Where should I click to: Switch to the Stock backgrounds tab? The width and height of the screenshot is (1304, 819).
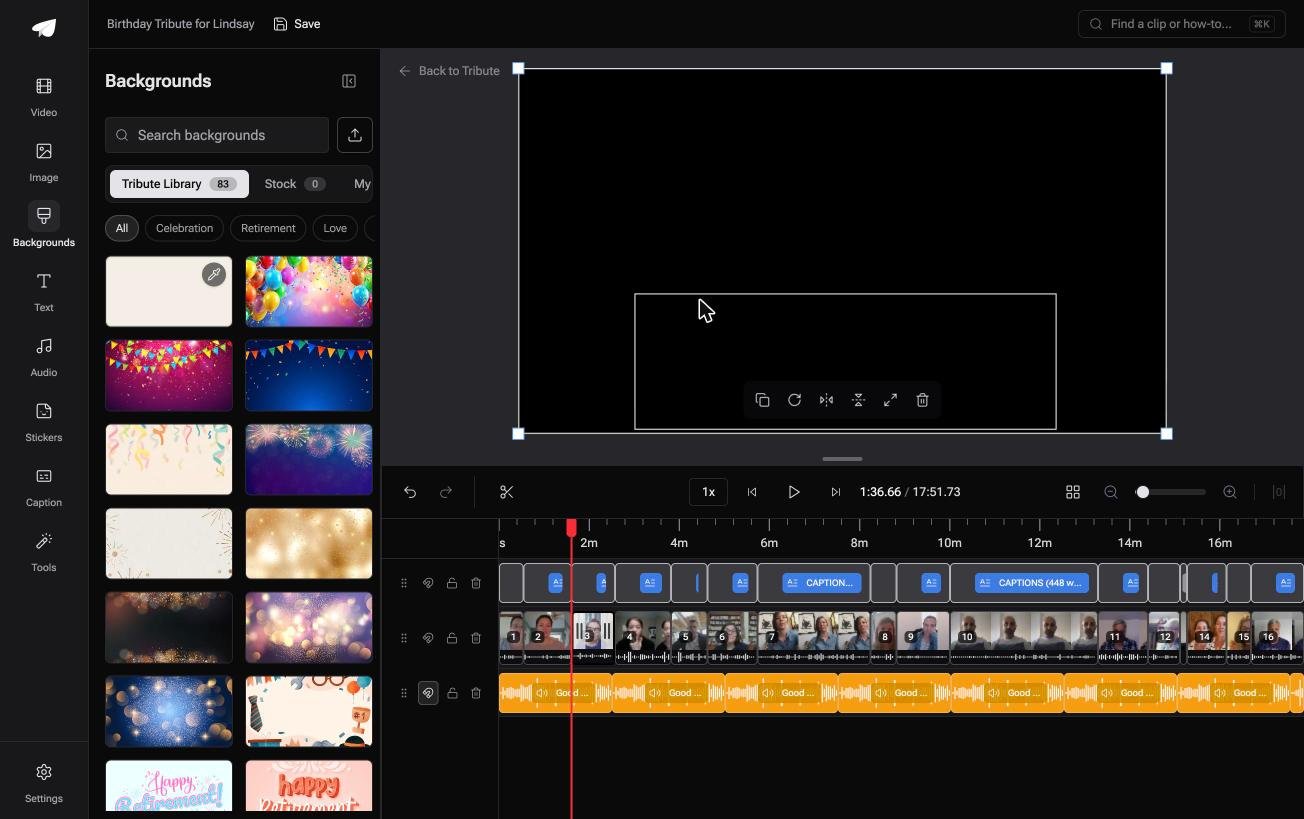point(294,184)
